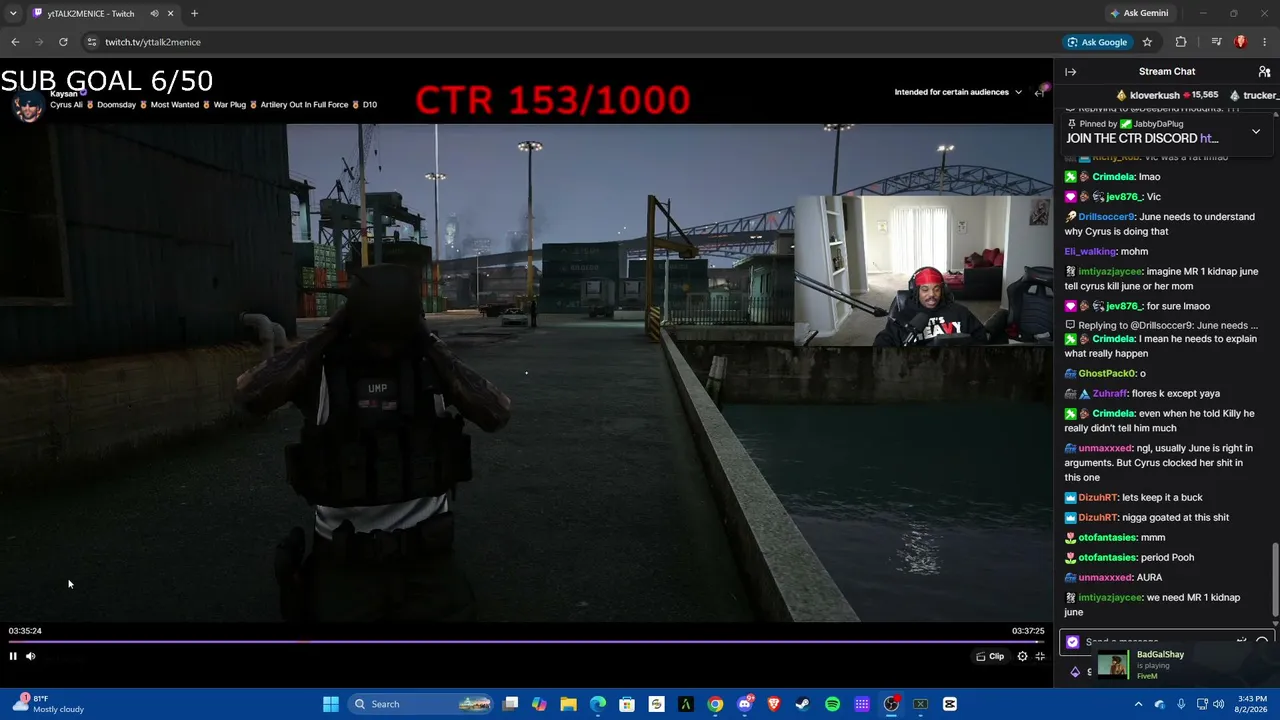
Task: Click the Windows taskbar Search box
Action: (x=419, y=704)
